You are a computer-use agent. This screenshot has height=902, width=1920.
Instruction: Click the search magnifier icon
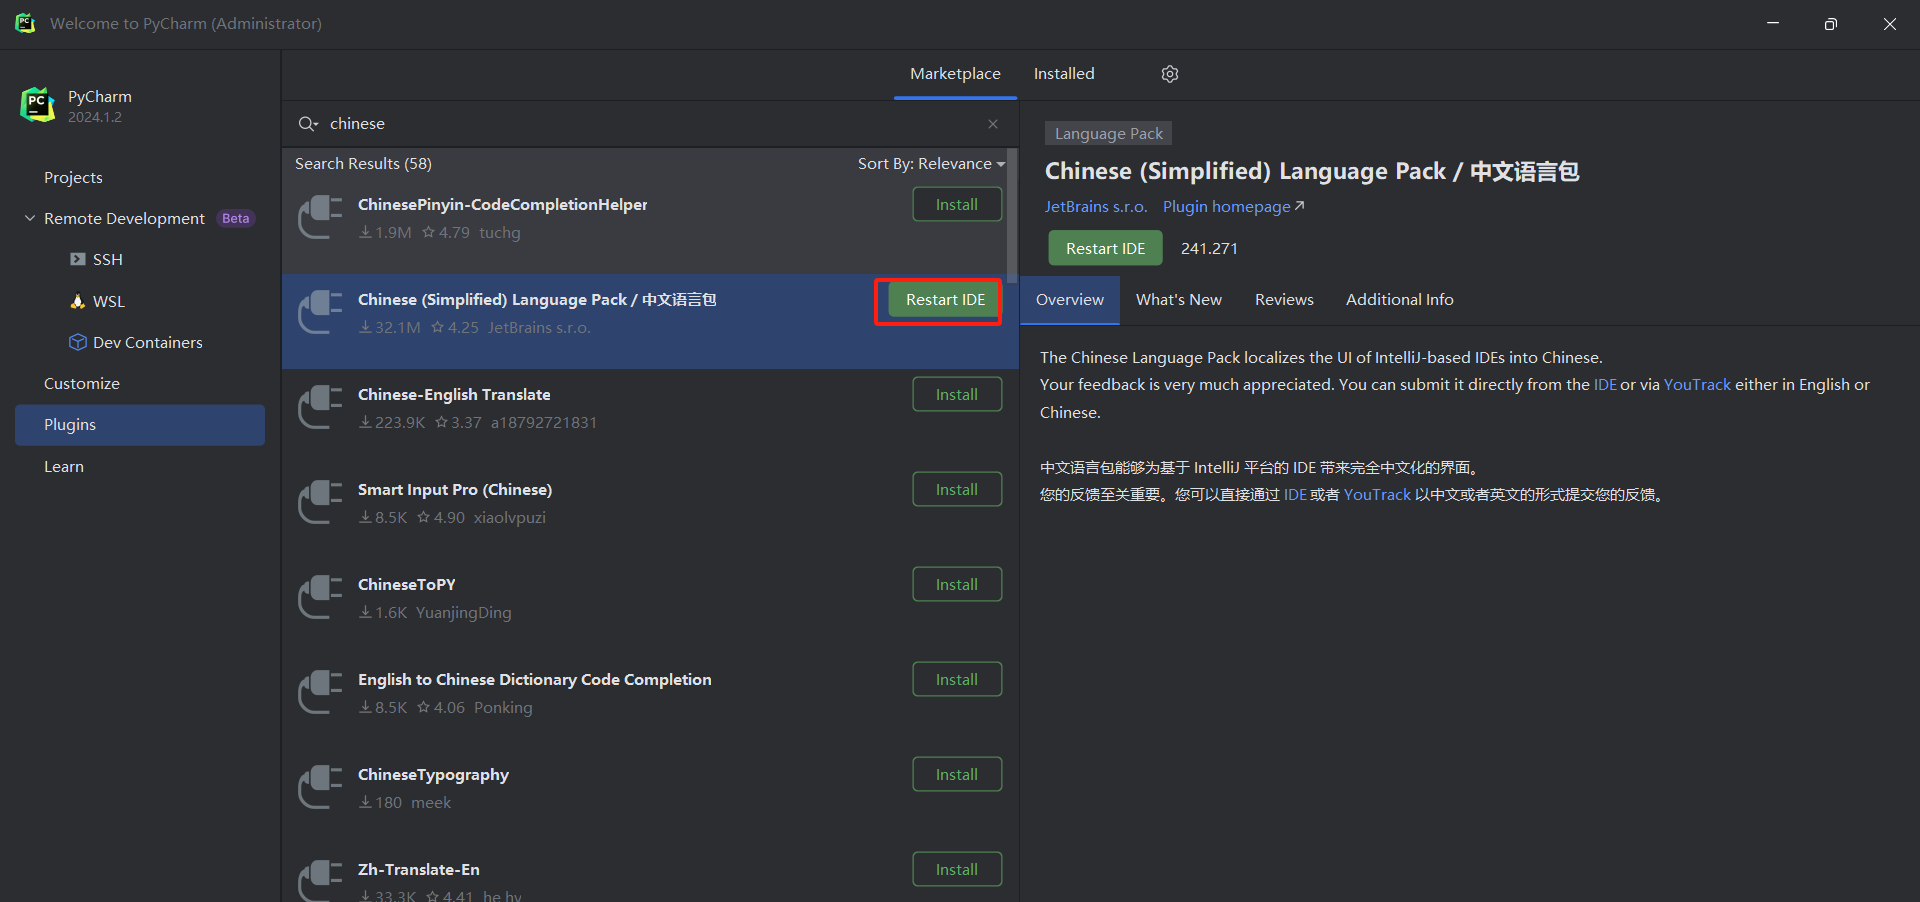pos(307,124)
